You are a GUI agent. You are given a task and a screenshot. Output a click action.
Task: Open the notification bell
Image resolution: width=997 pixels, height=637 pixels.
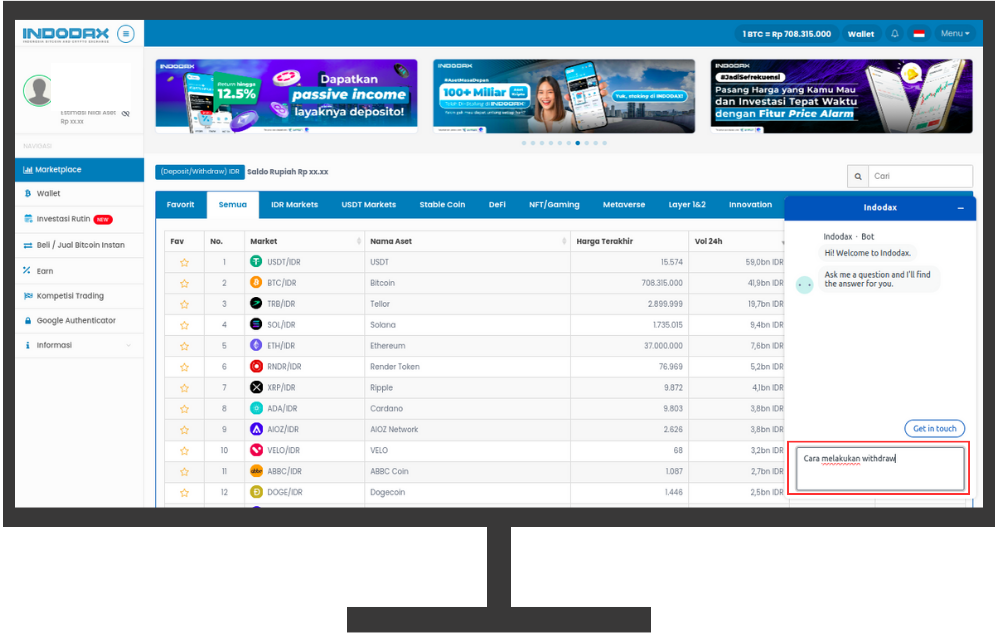pyautogui.click(x=894, y=34)
